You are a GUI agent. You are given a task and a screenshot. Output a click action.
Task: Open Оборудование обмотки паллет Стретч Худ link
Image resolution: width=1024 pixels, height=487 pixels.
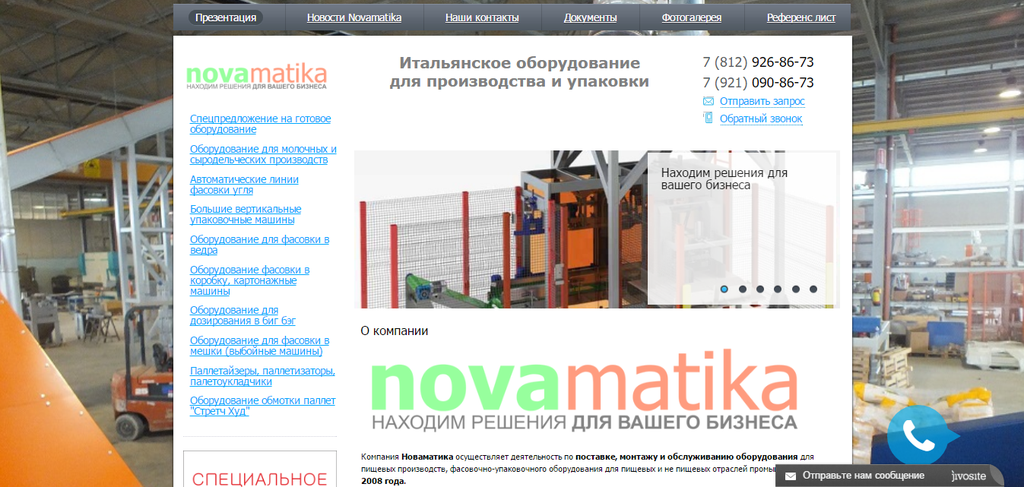coord(263,406)
